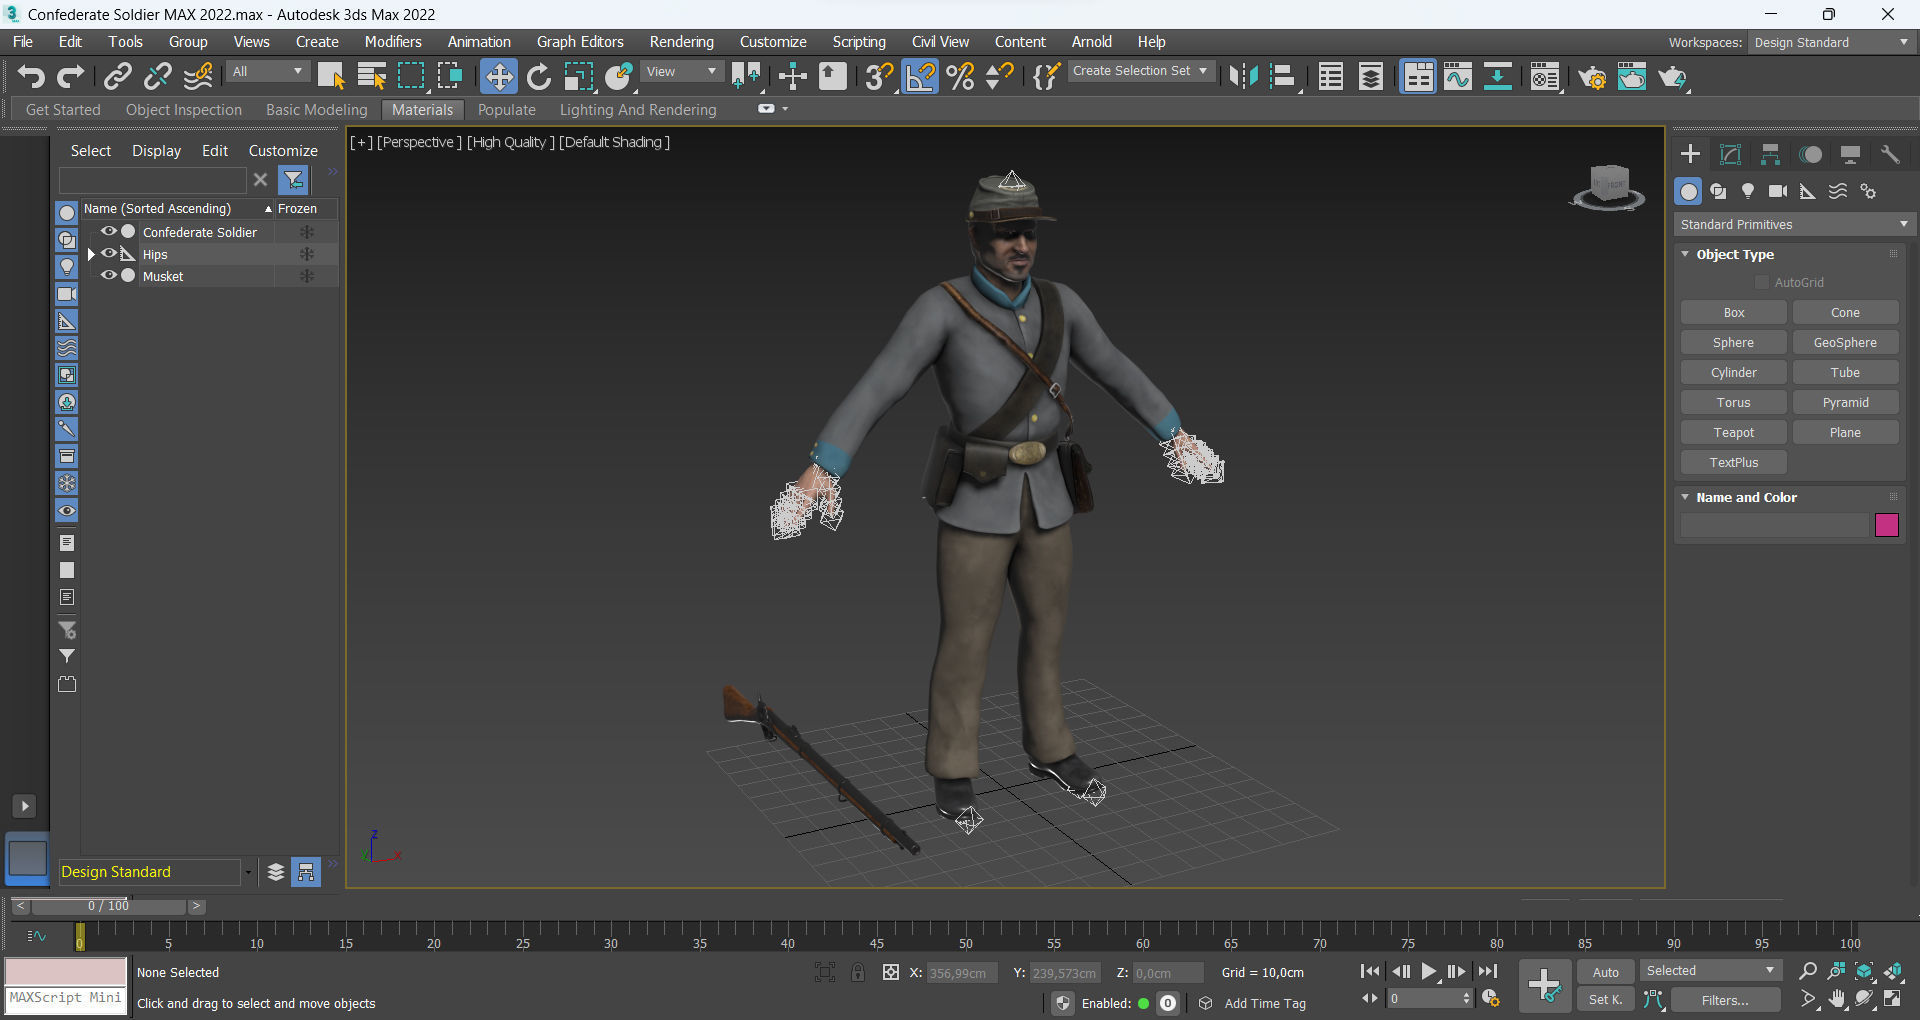
Task: Open the Curve Editor icon
Action: point(1458,77)
